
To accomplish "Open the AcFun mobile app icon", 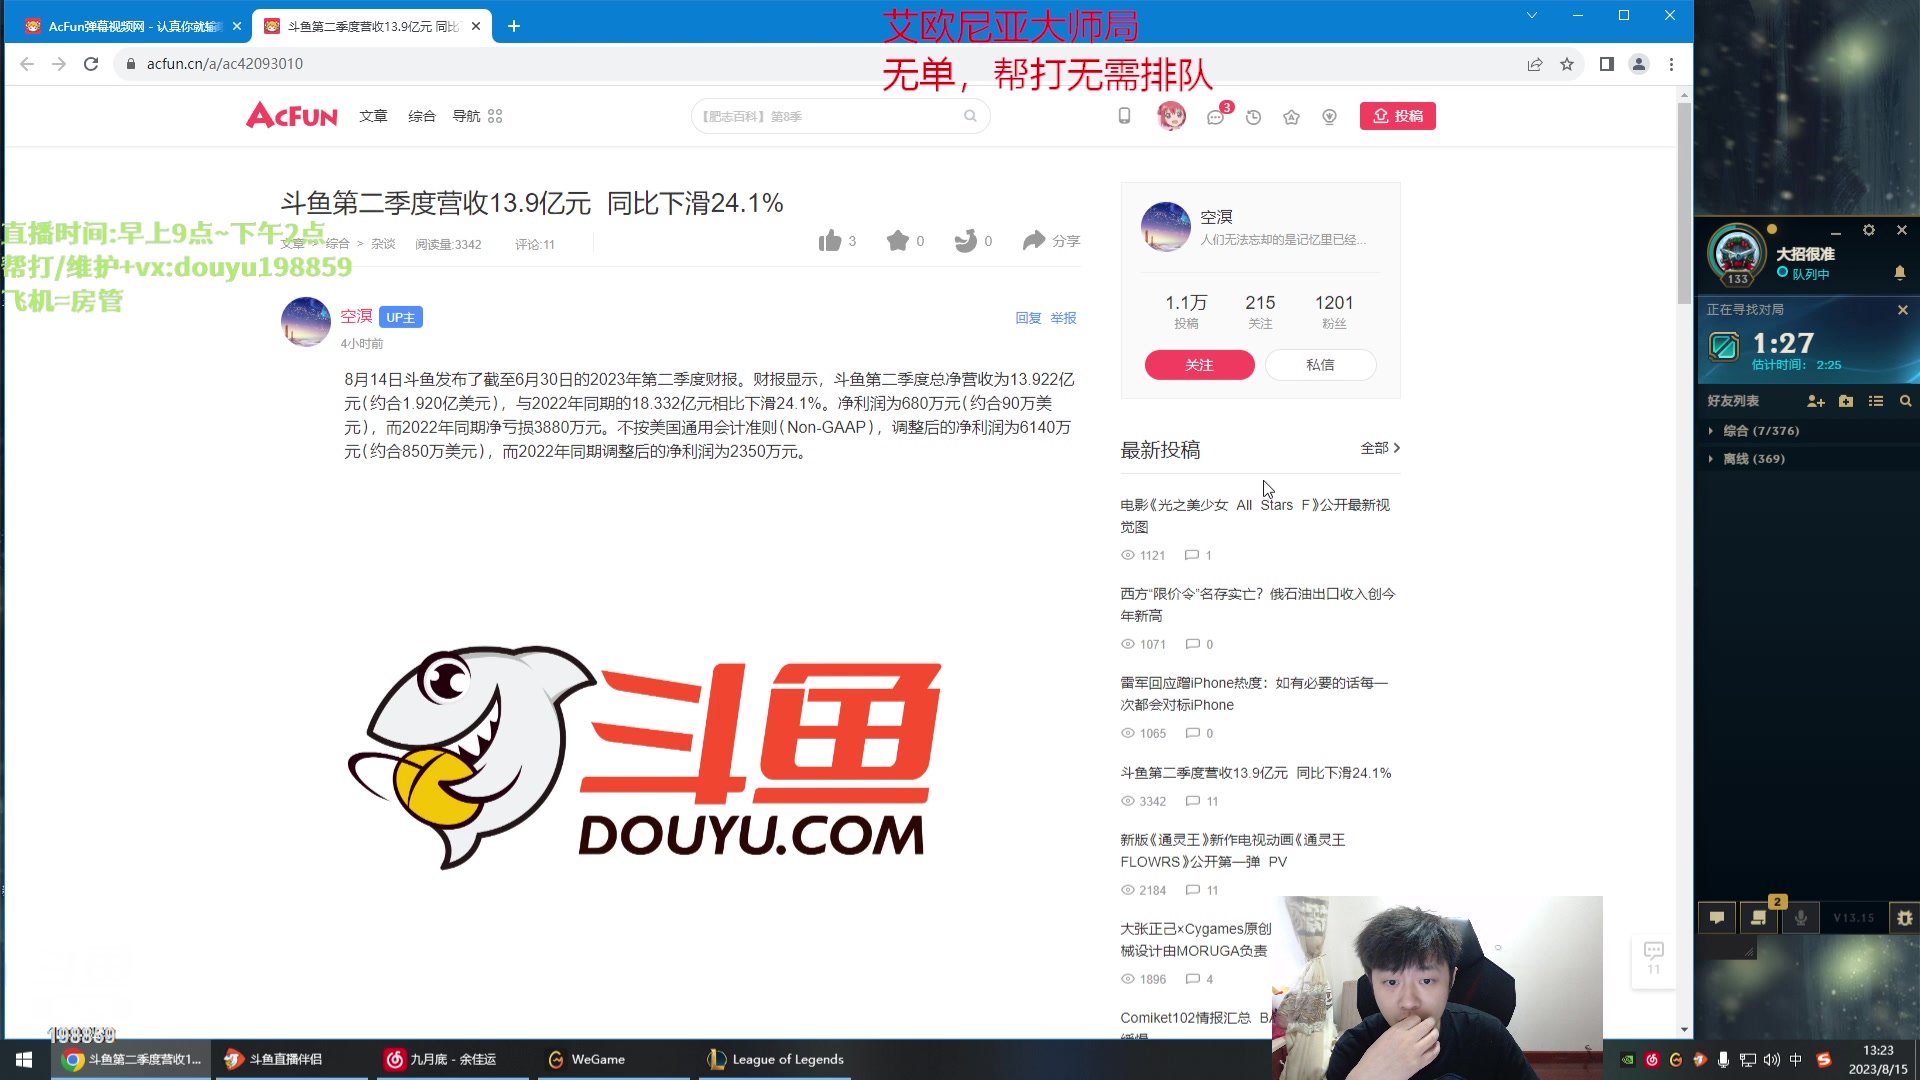I will click(1123, 116).
